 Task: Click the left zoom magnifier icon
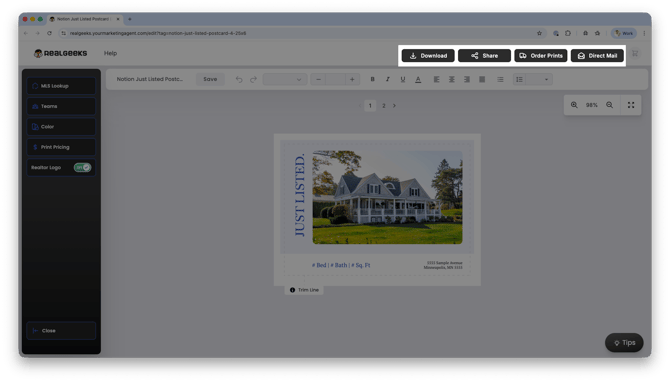click(574, 105)
